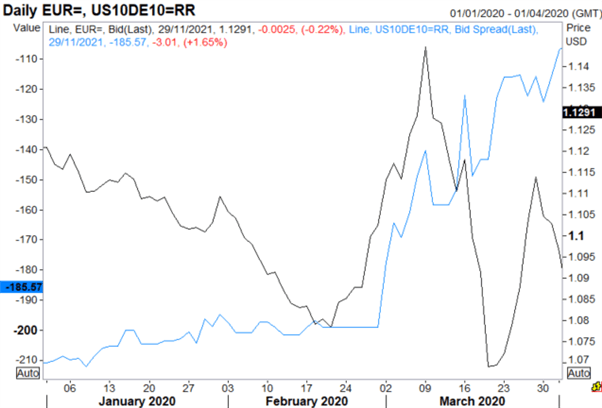Viewport: 602px width, 408px height.
Task: Click the 1.14 right axis tick label
Action: (x=579, y=66)
